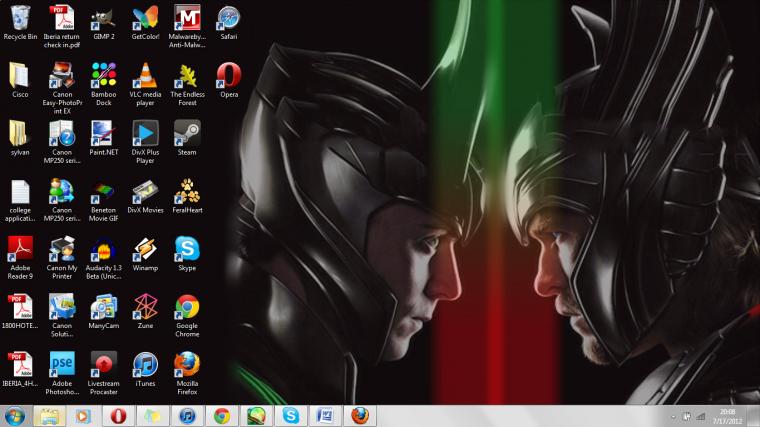
Task: Click the Chrome icon in the taskbar
Action: [222, 416]
